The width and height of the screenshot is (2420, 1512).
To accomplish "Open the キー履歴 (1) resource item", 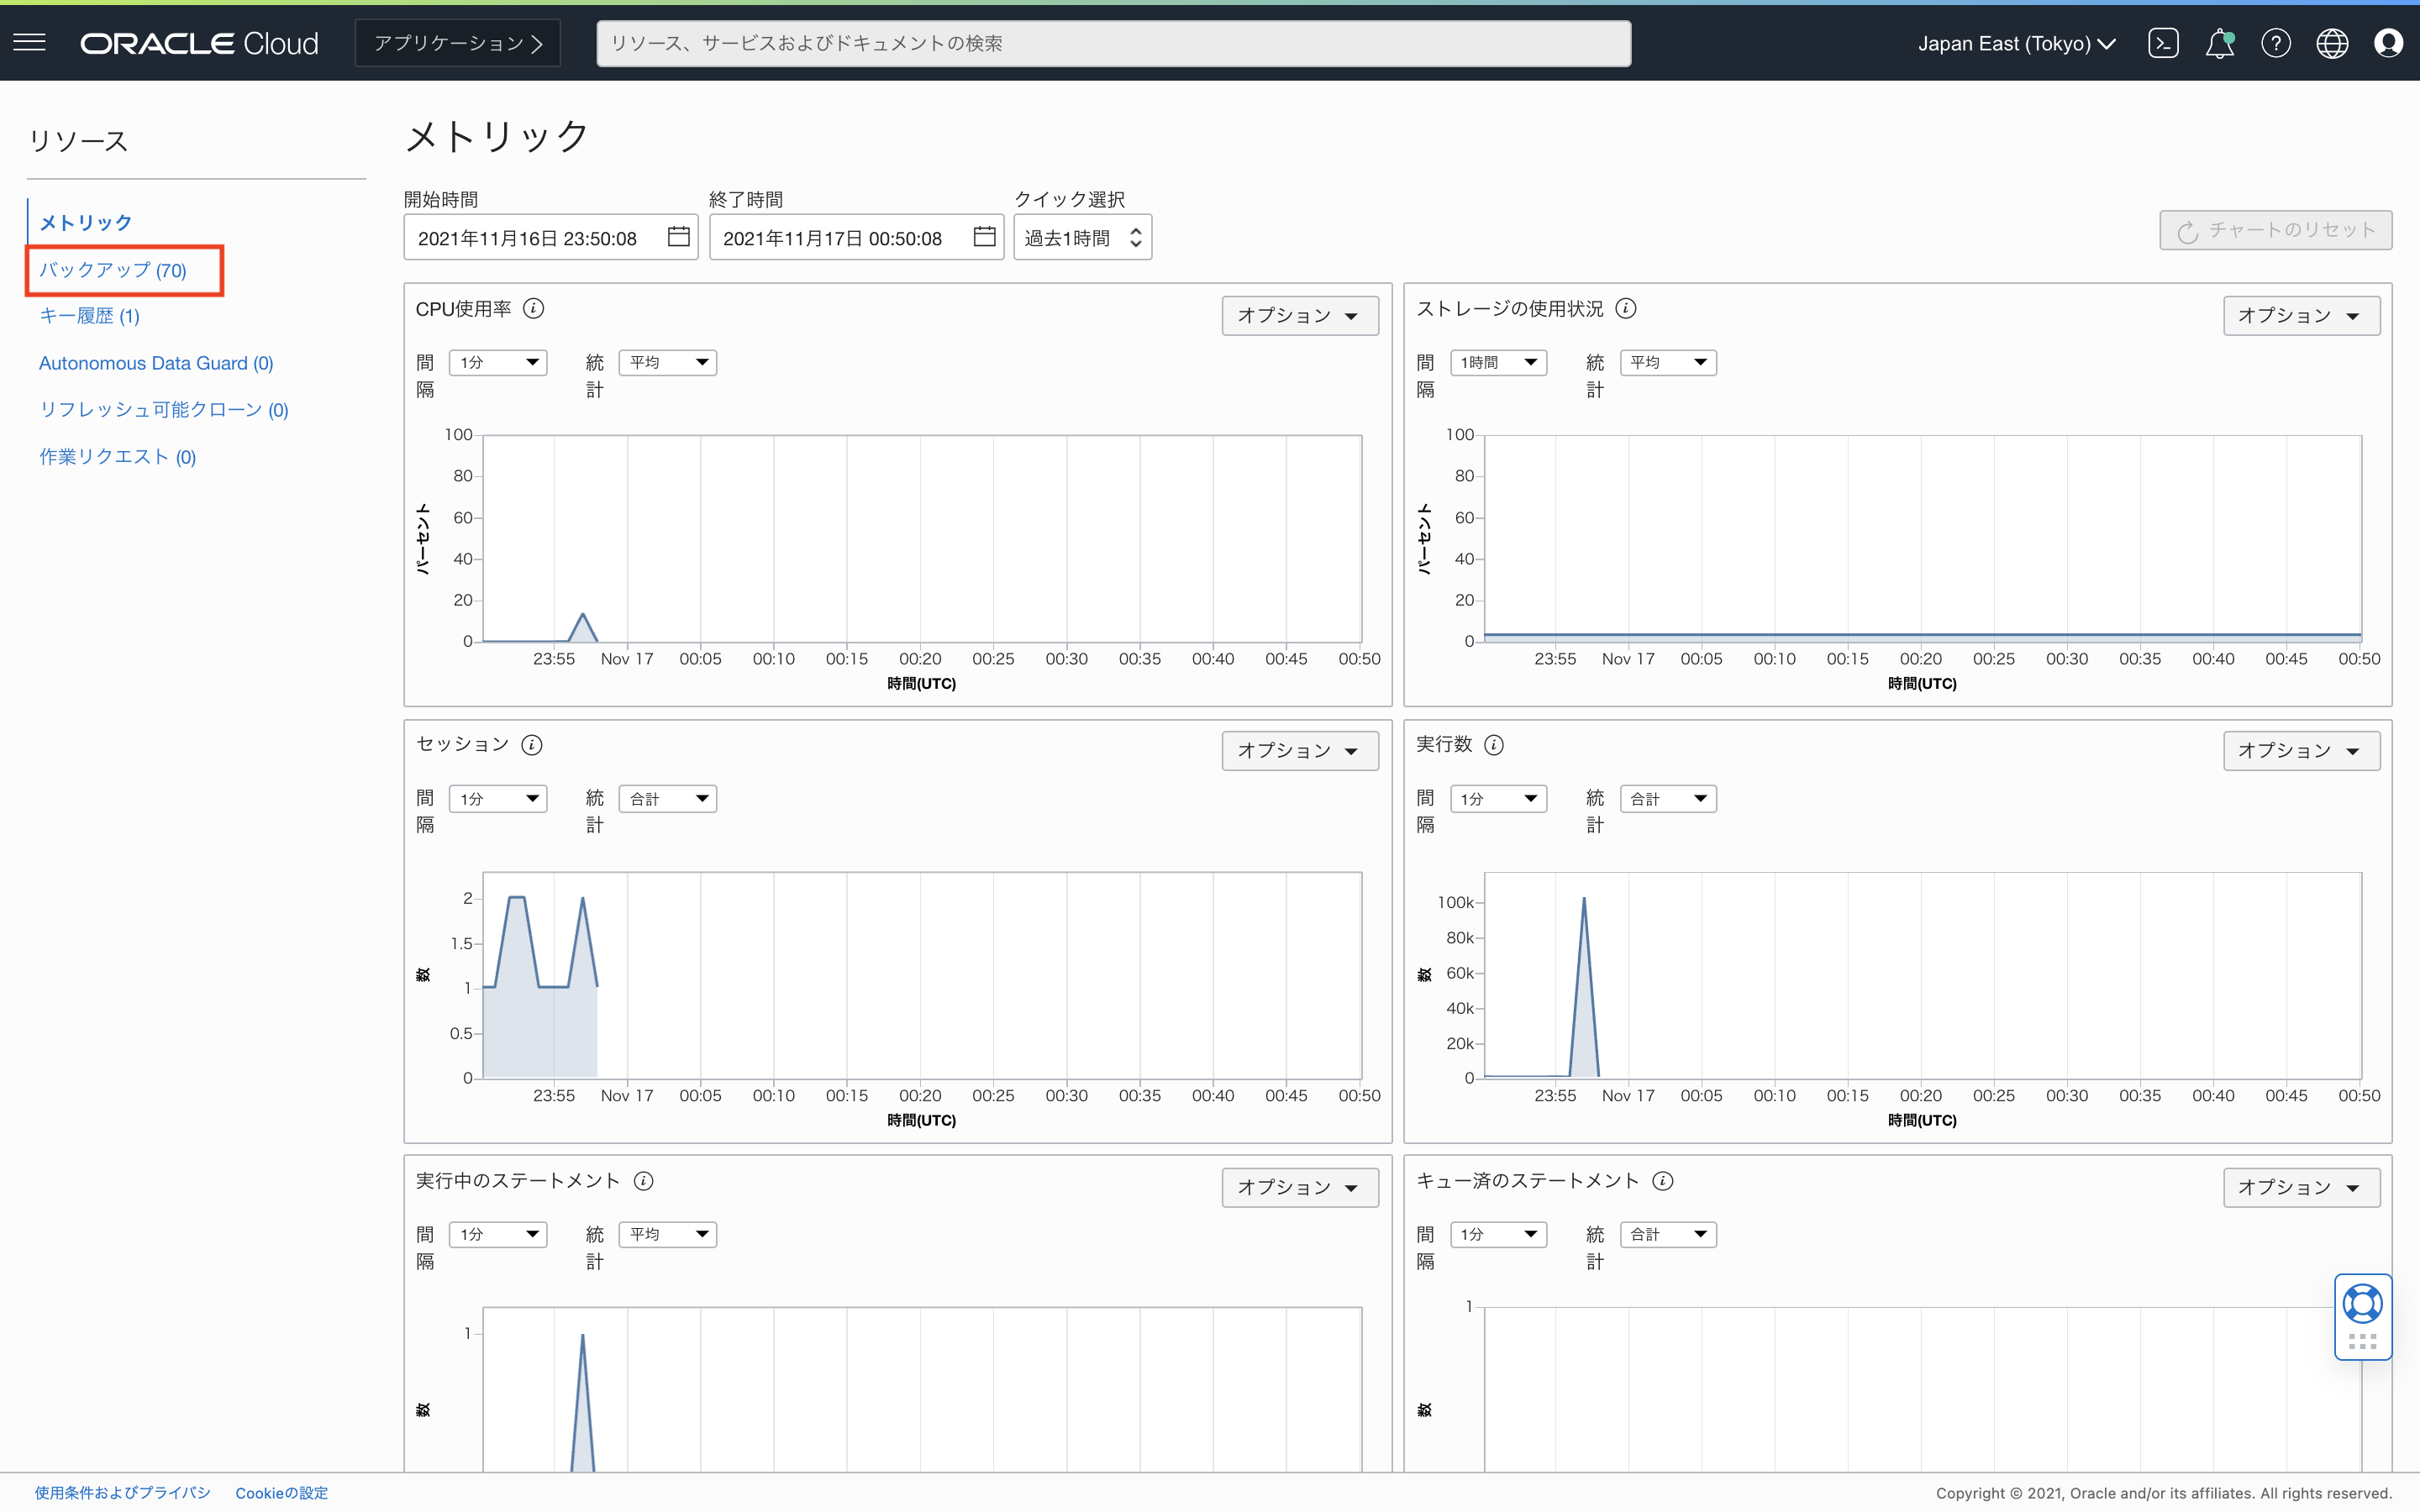I will pyautogui.click(x=89, y=316).
